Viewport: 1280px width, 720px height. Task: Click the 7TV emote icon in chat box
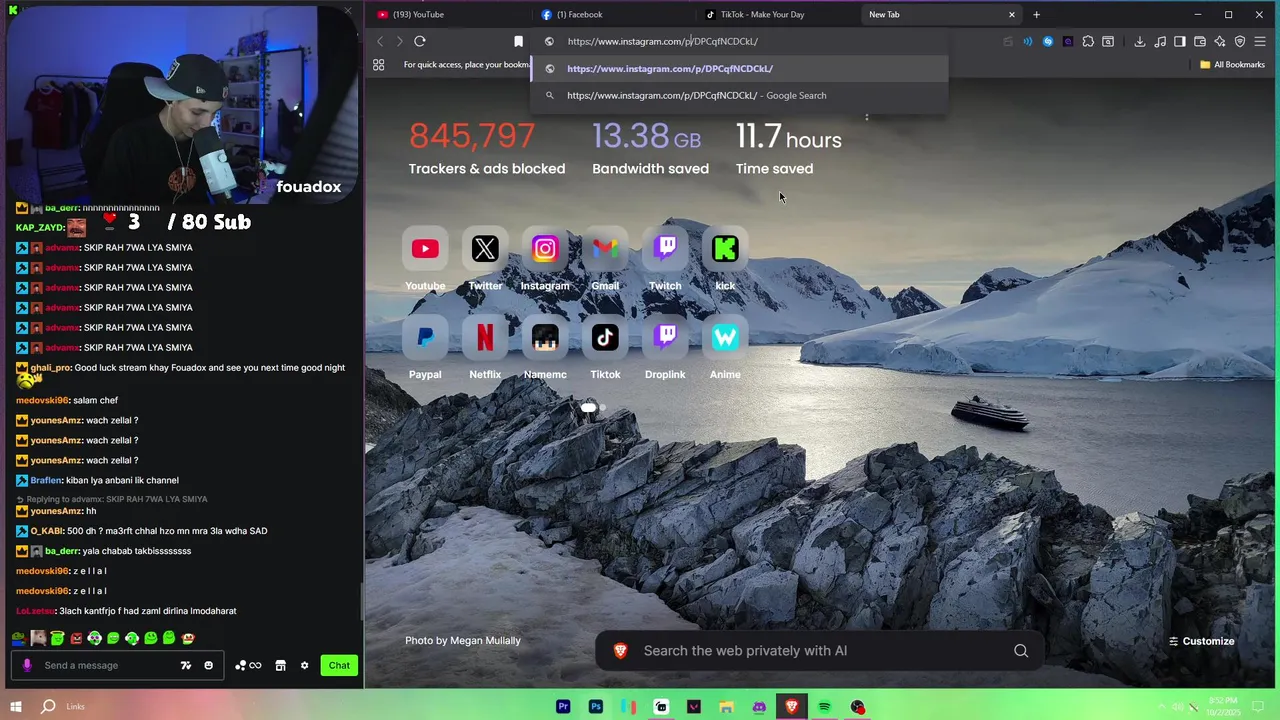click(186, 666)
